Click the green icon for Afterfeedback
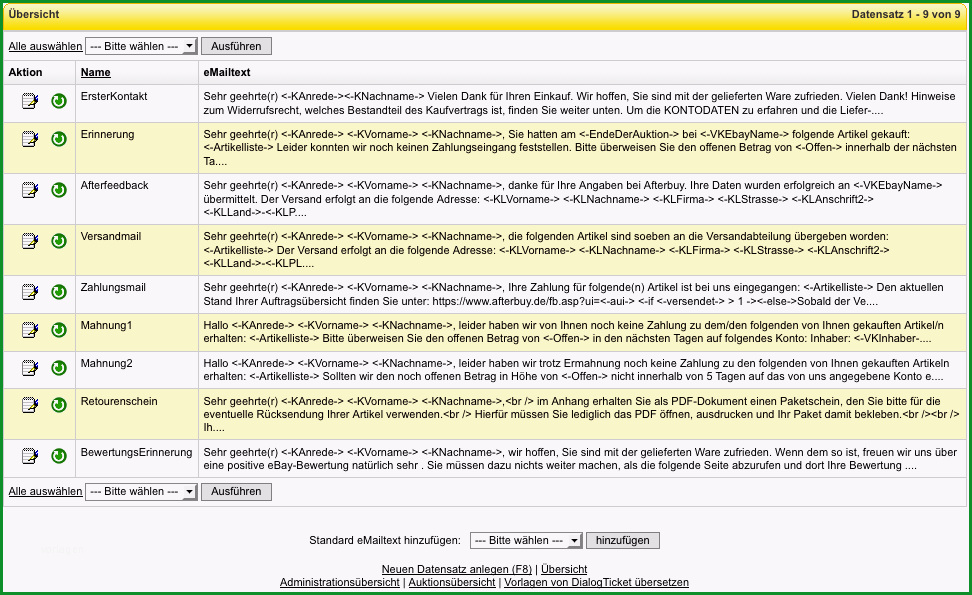Image resolution: width=972 pixels, height=595 pixels. pyautogui.click(x=59, y=190)
